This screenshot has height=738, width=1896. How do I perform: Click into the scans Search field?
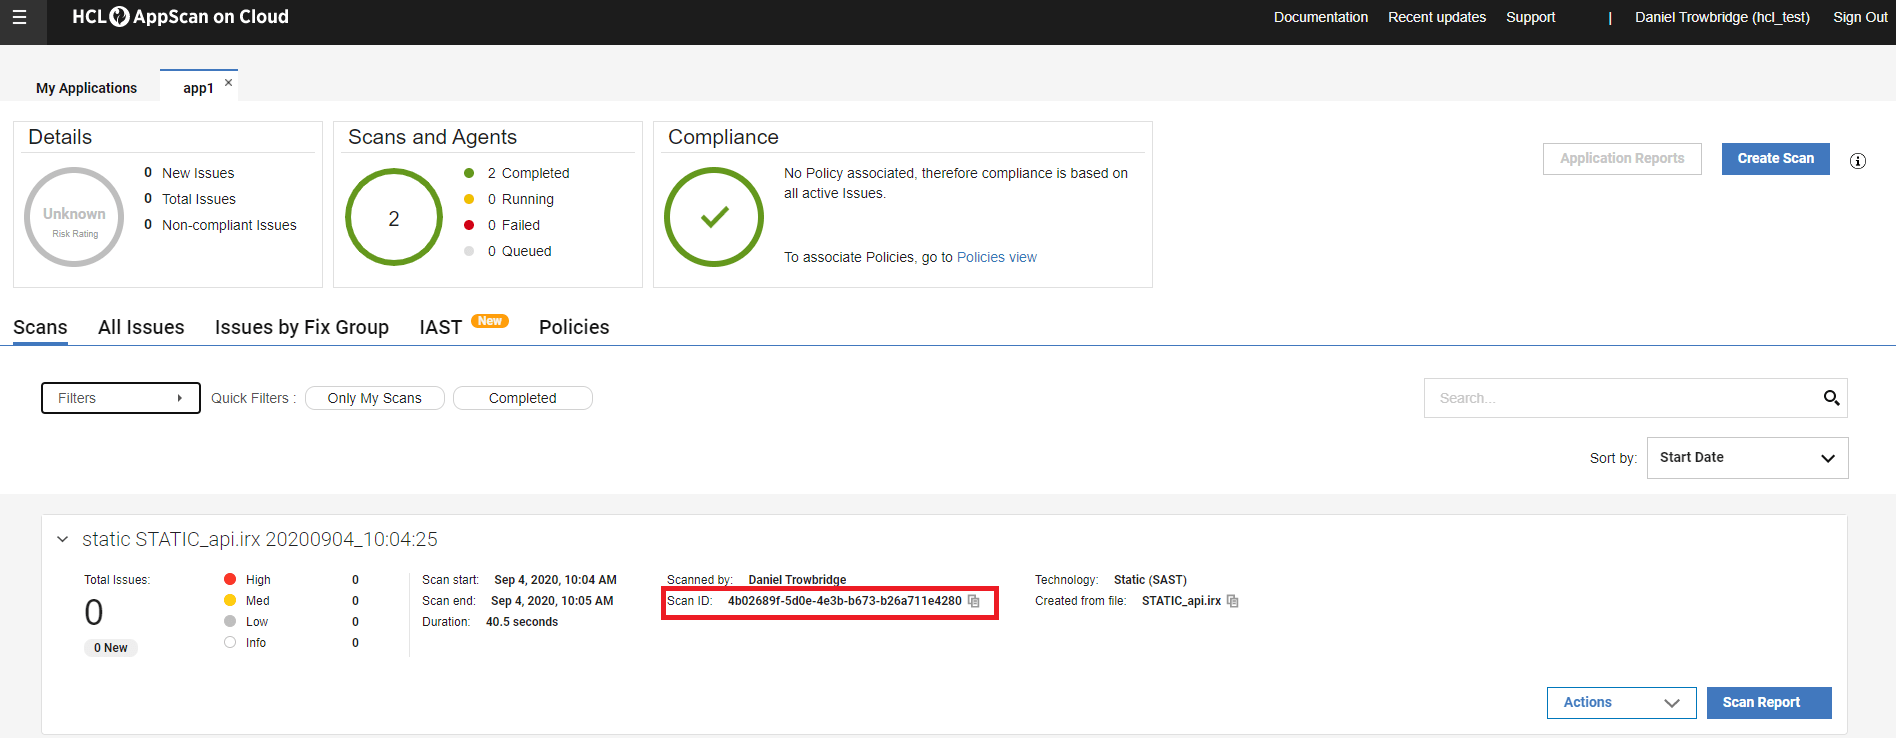[x=1620, y=398]
